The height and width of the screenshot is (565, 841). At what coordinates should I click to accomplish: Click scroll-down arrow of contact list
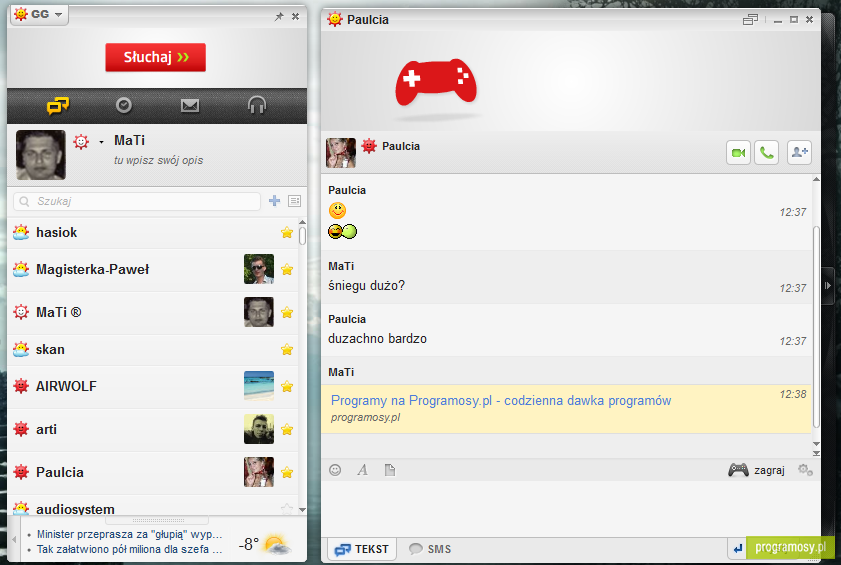303,510
